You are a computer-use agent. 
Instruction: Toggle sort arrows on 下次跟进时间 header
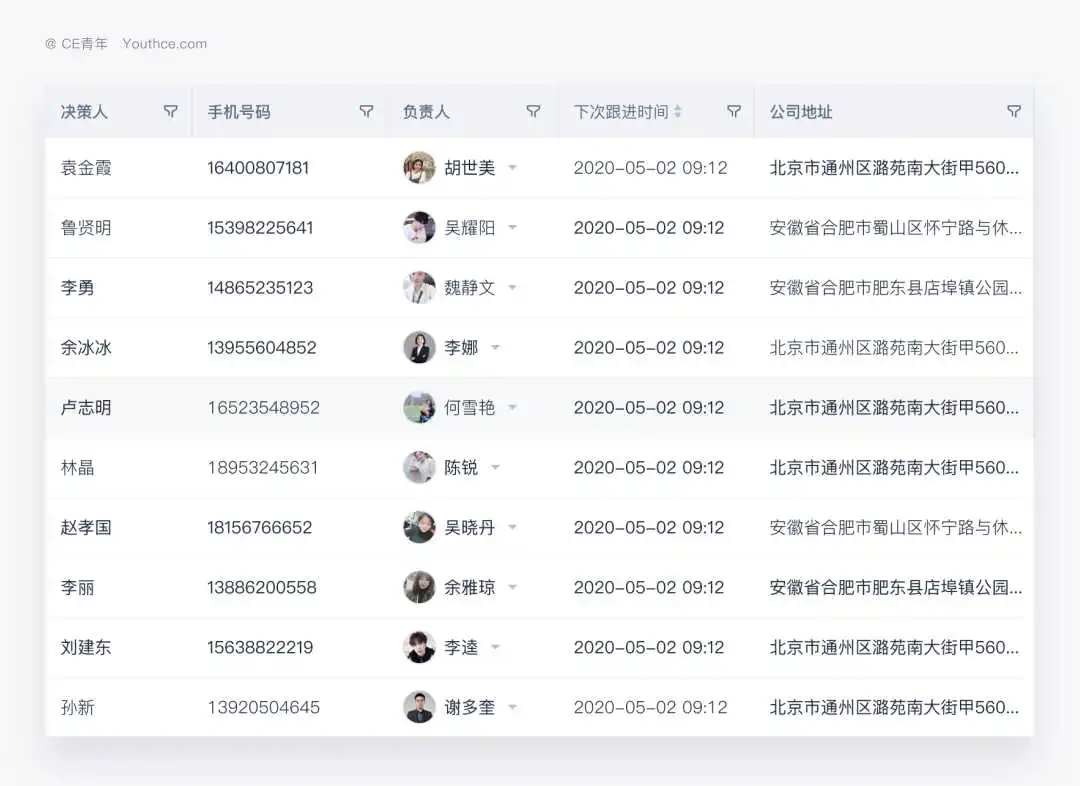pyautogui.click(x=678, y=112)
